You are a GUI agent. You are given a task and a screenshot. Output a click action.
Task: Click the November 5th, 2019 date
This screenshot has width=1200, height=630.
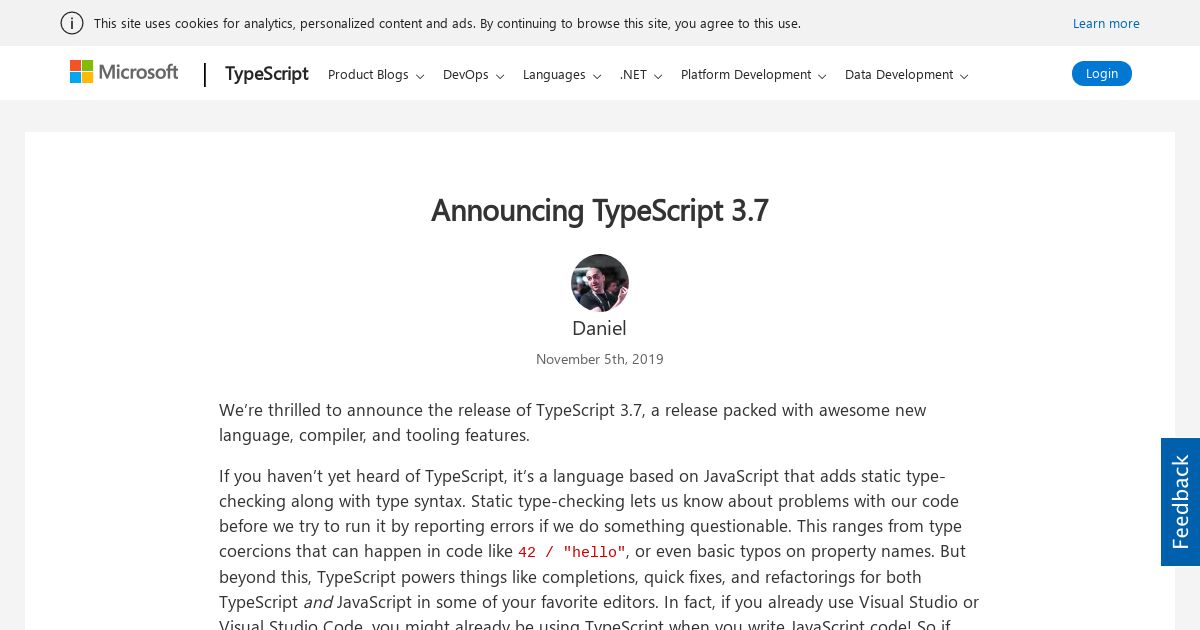tap(600, 359)
